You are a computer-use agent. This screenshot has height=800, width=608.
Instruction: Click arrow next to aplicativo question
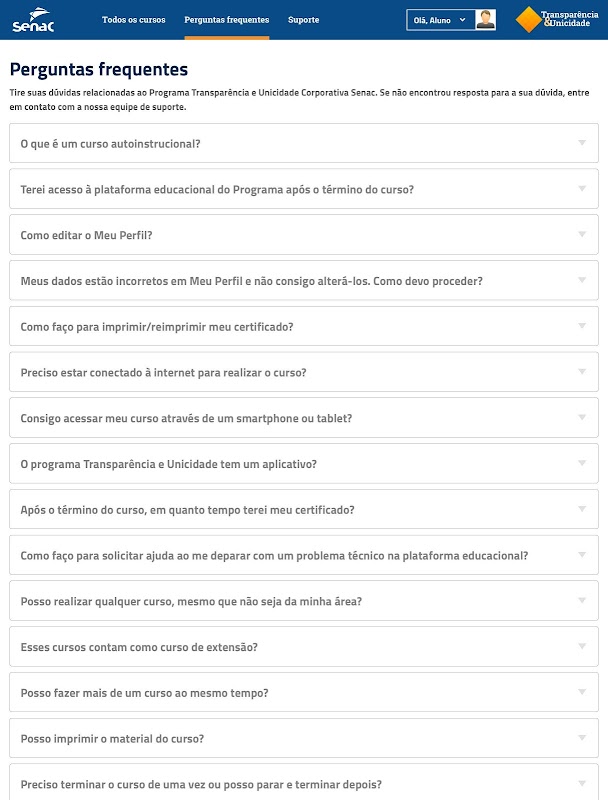click(582, 463)
